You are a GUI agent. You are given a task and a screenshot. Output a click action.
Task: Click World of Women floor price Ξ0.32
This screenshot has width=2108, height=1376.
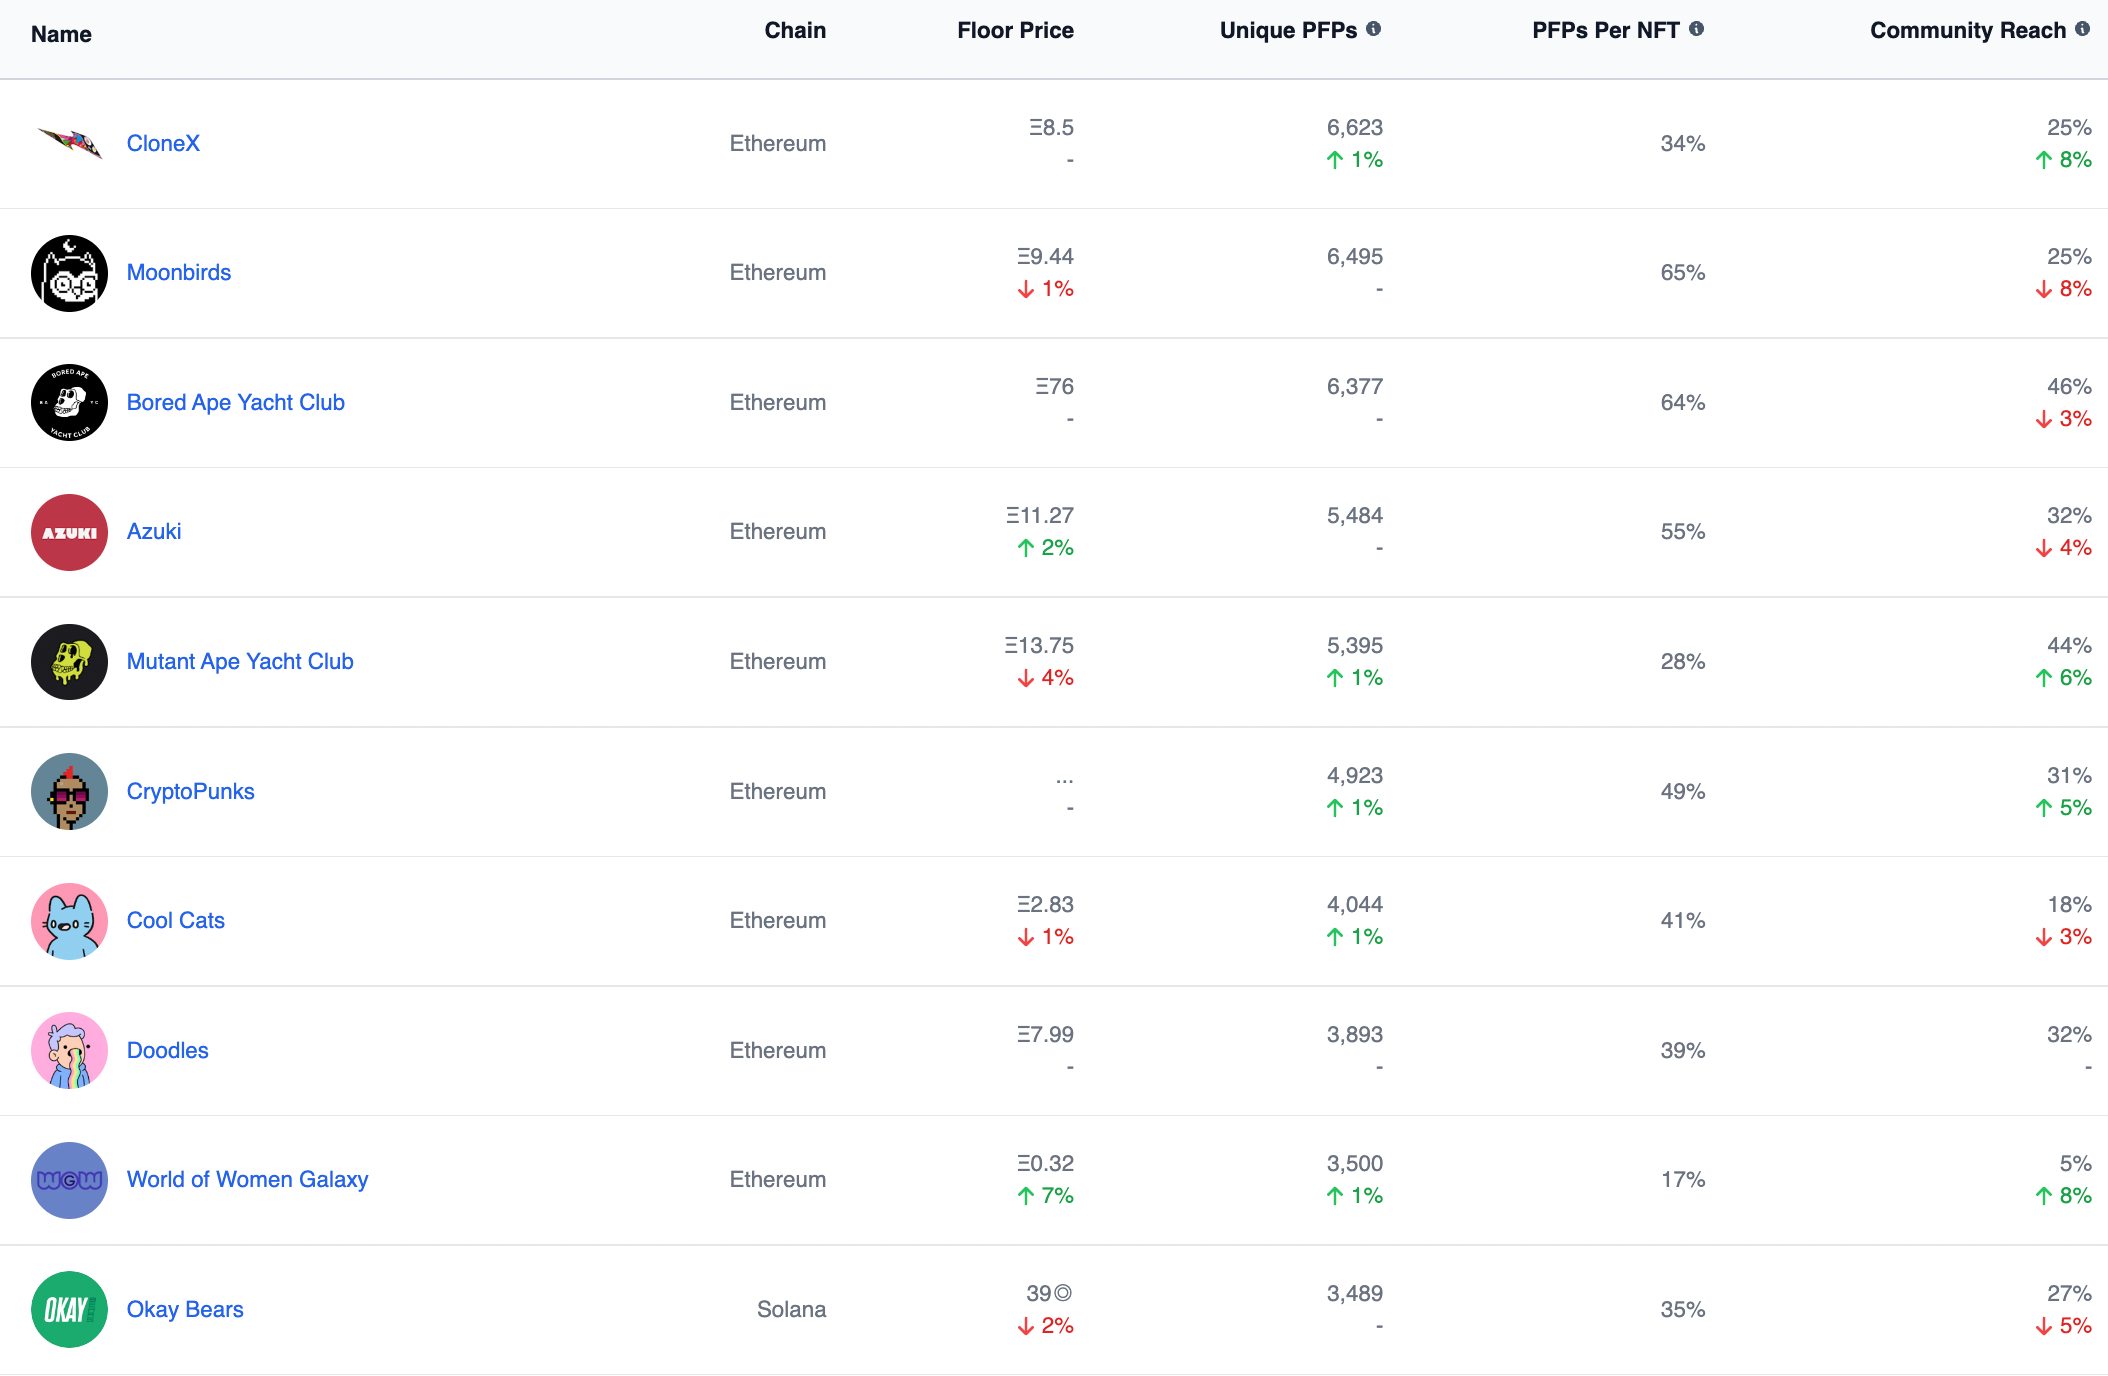(1045, 1163)
